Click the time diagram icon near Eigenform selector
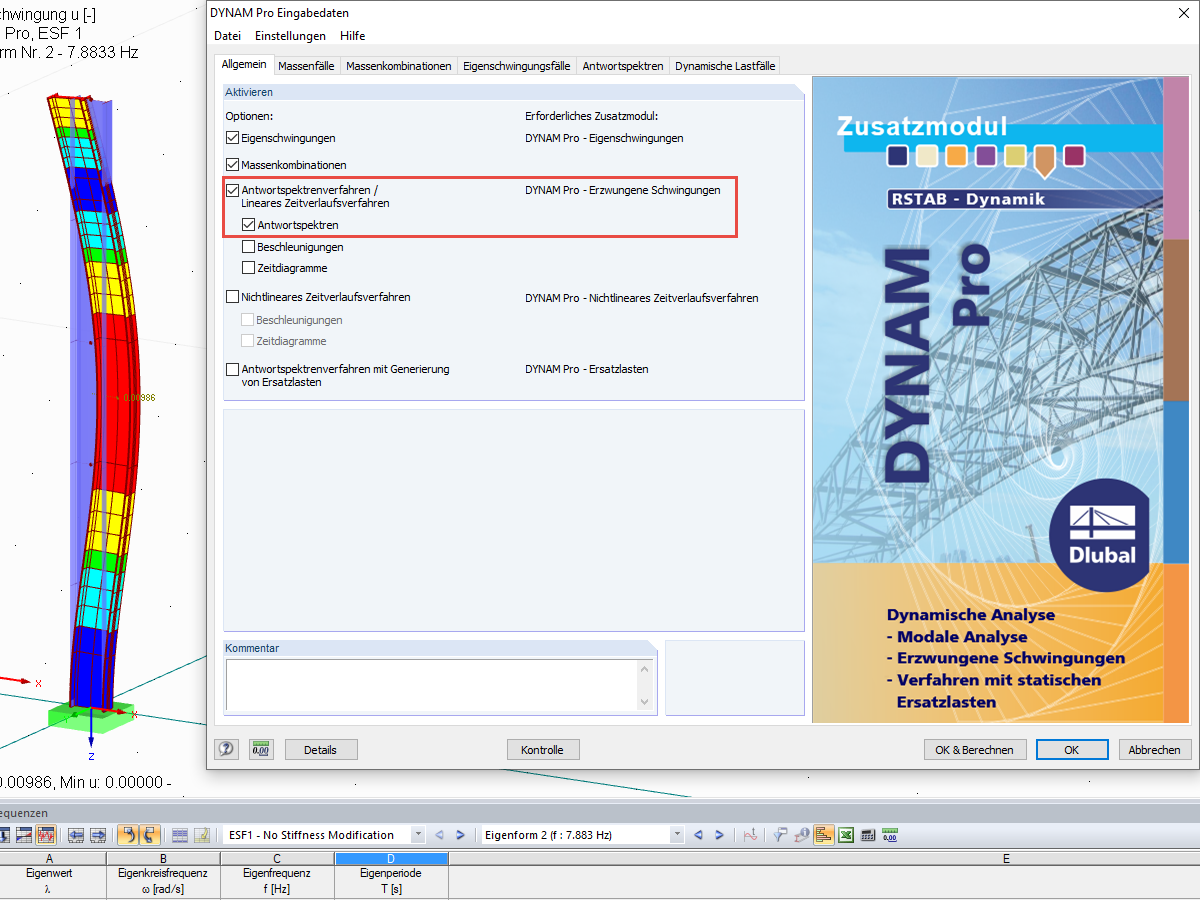 pos(750,835)
